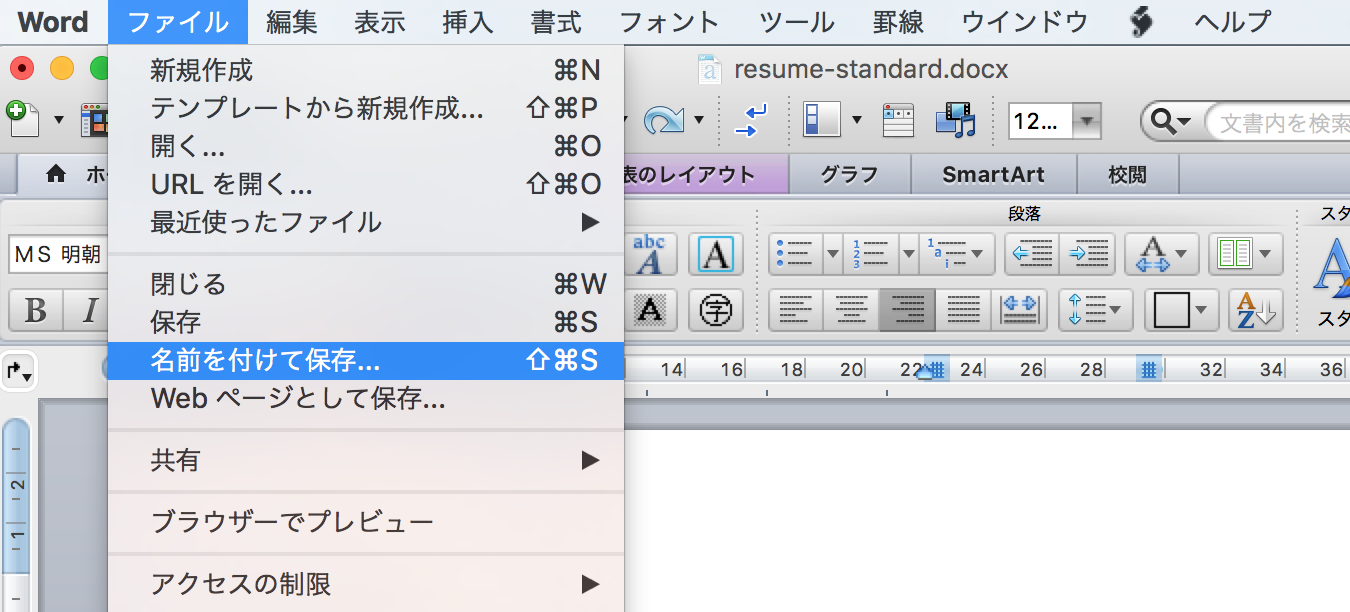
Task: Click the new blank document icon
Action: [x=22, y=119]
